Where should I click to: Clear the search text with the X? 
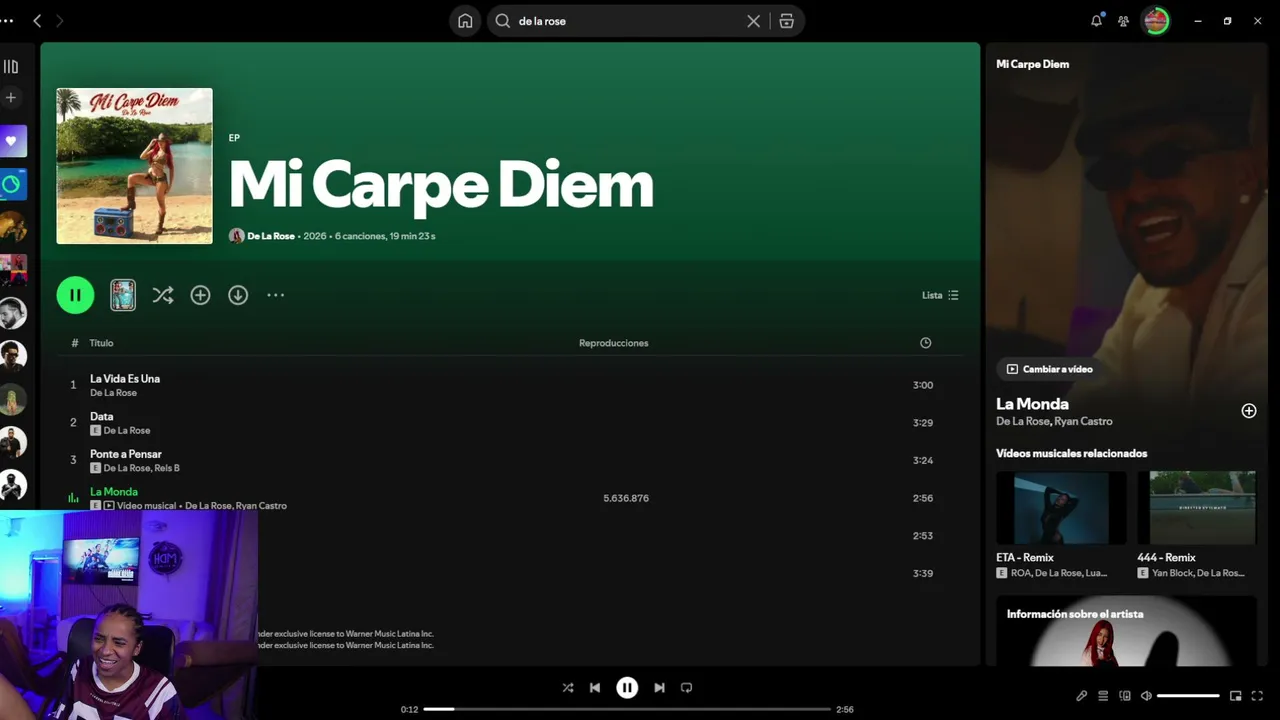754,21
